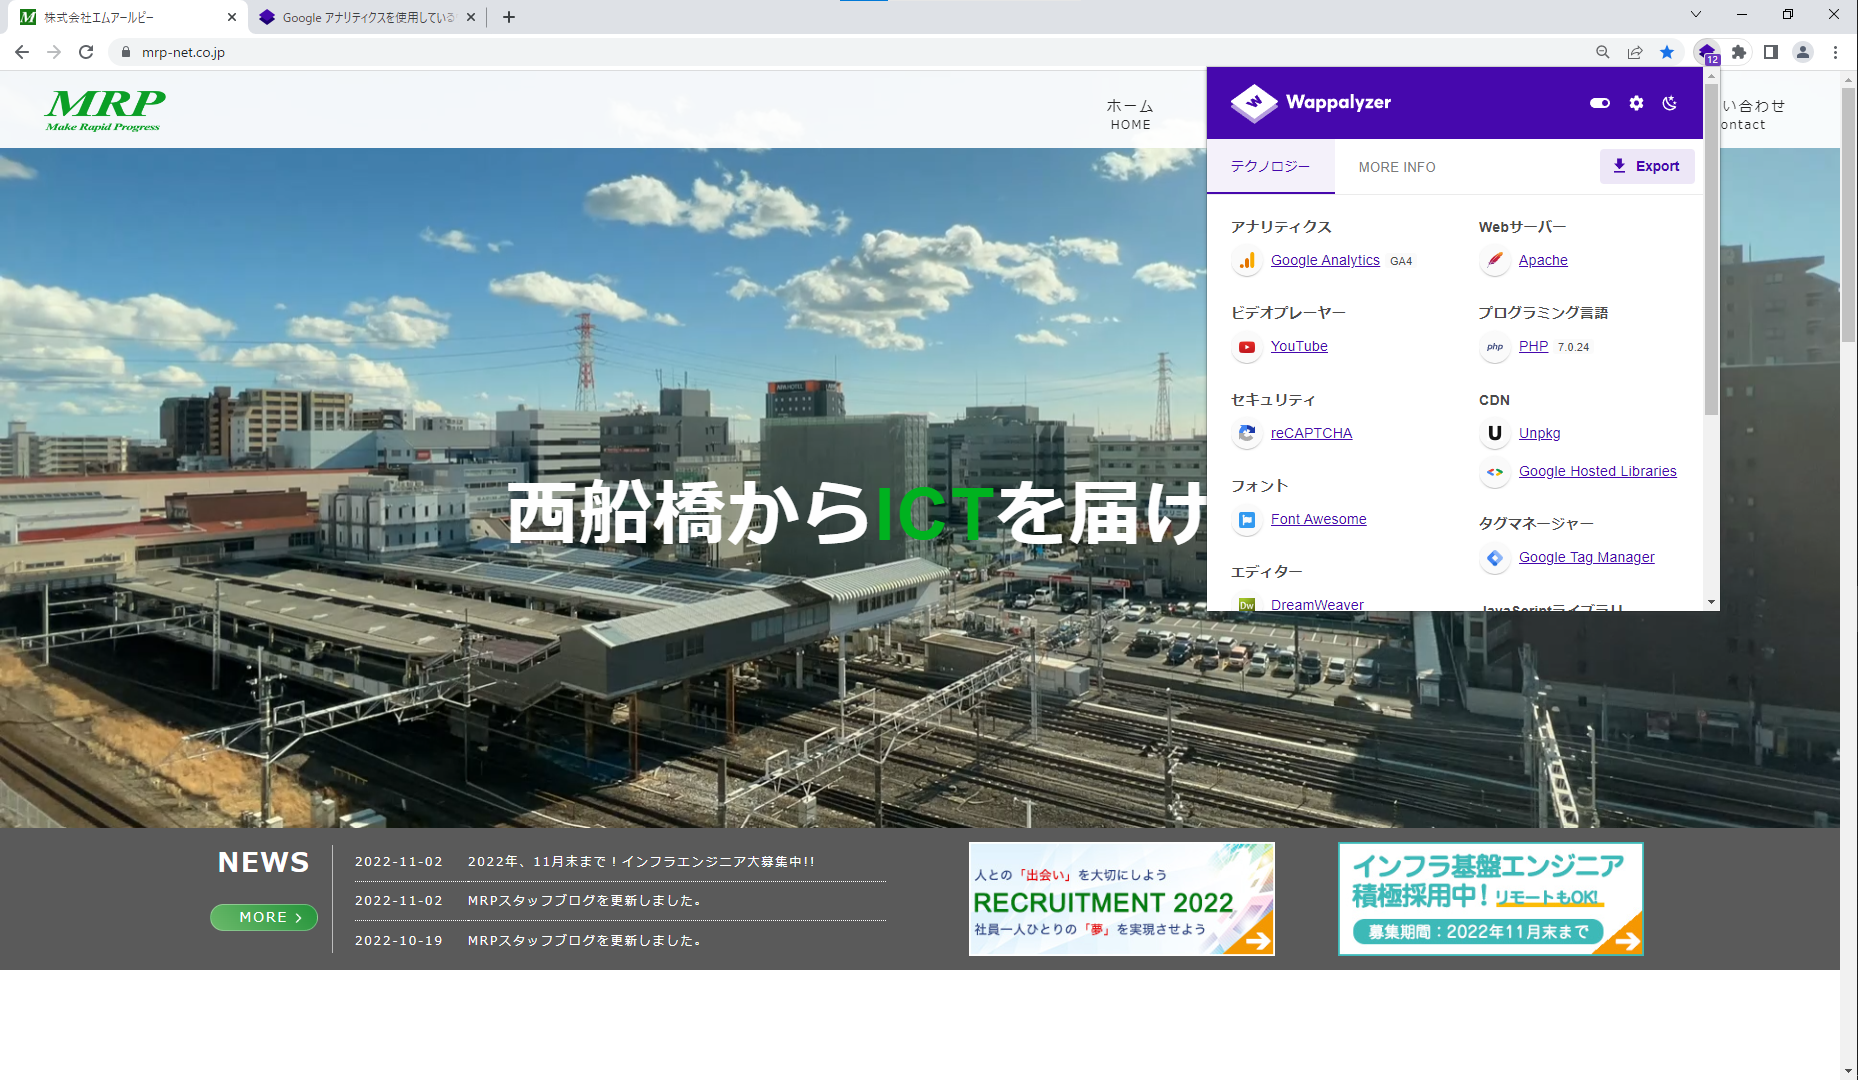
Task: Click the share page icon
Action: point(1635,52)
